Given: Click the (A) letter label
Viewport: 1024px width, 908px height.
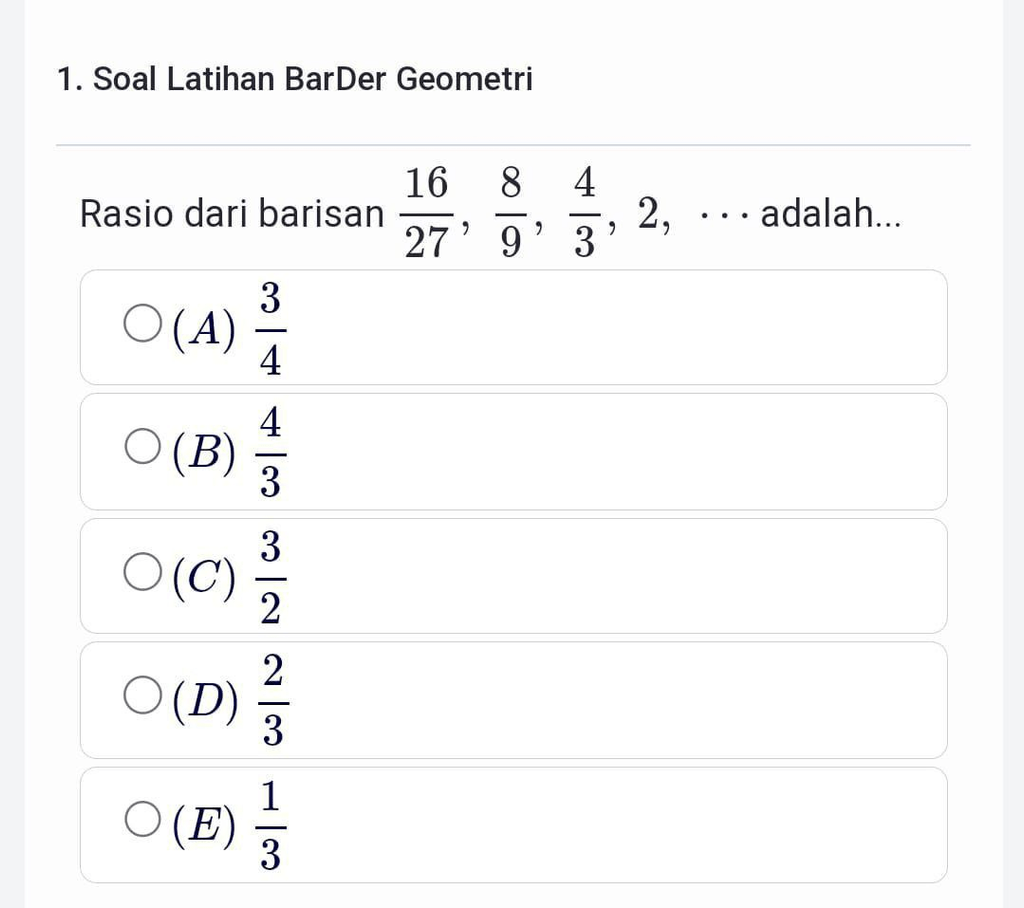Looking at the screenshot, I should (x=205, y=328).
